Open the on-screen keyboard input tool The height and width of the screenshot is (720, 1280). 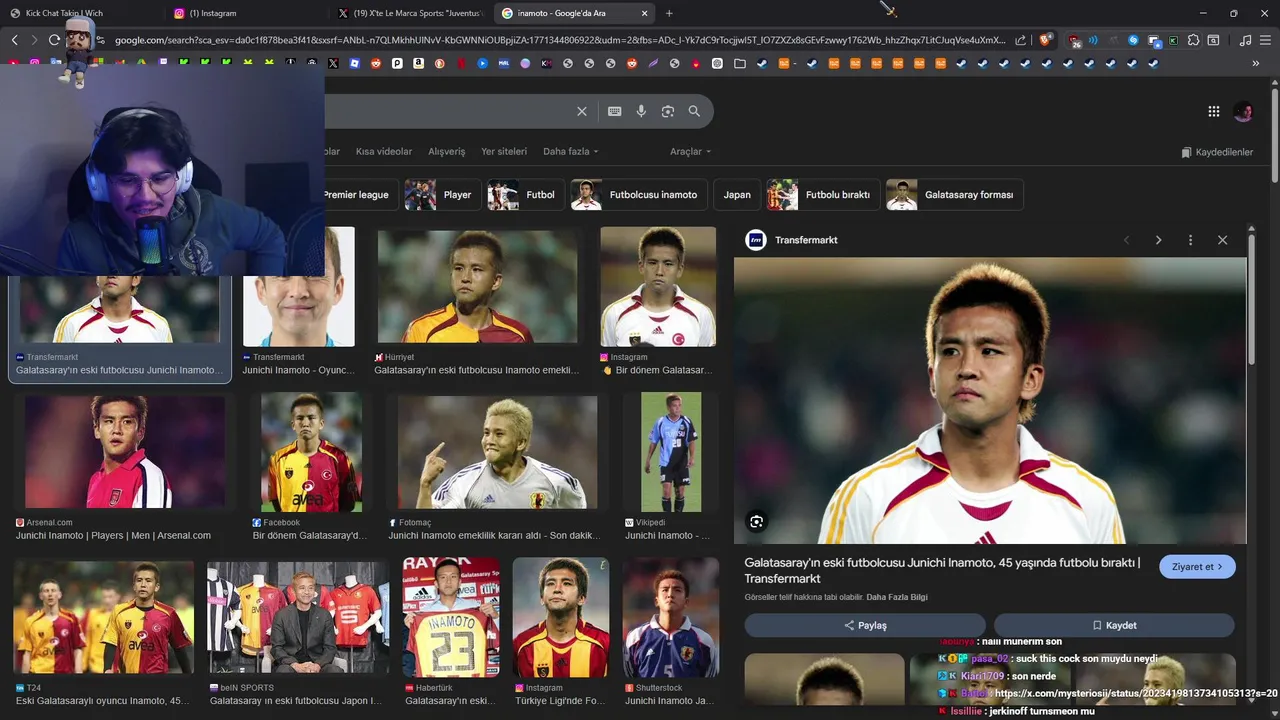tap(614, 111)
